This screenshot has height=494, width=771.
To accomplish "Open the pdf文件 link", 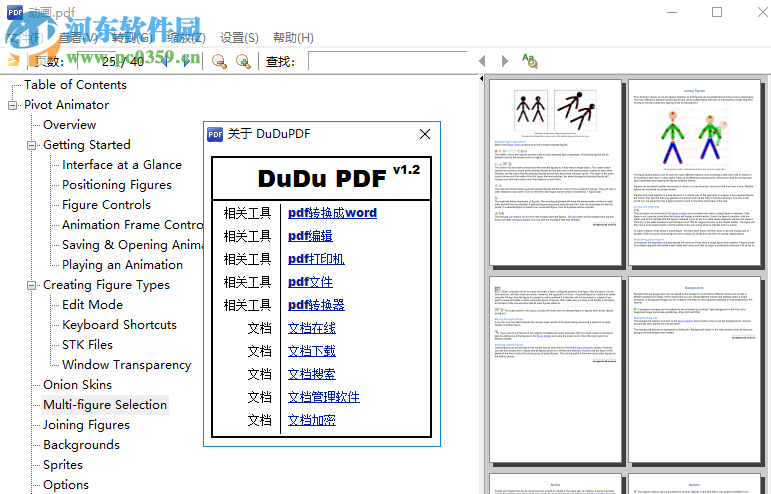I will (x=310, y=282).
